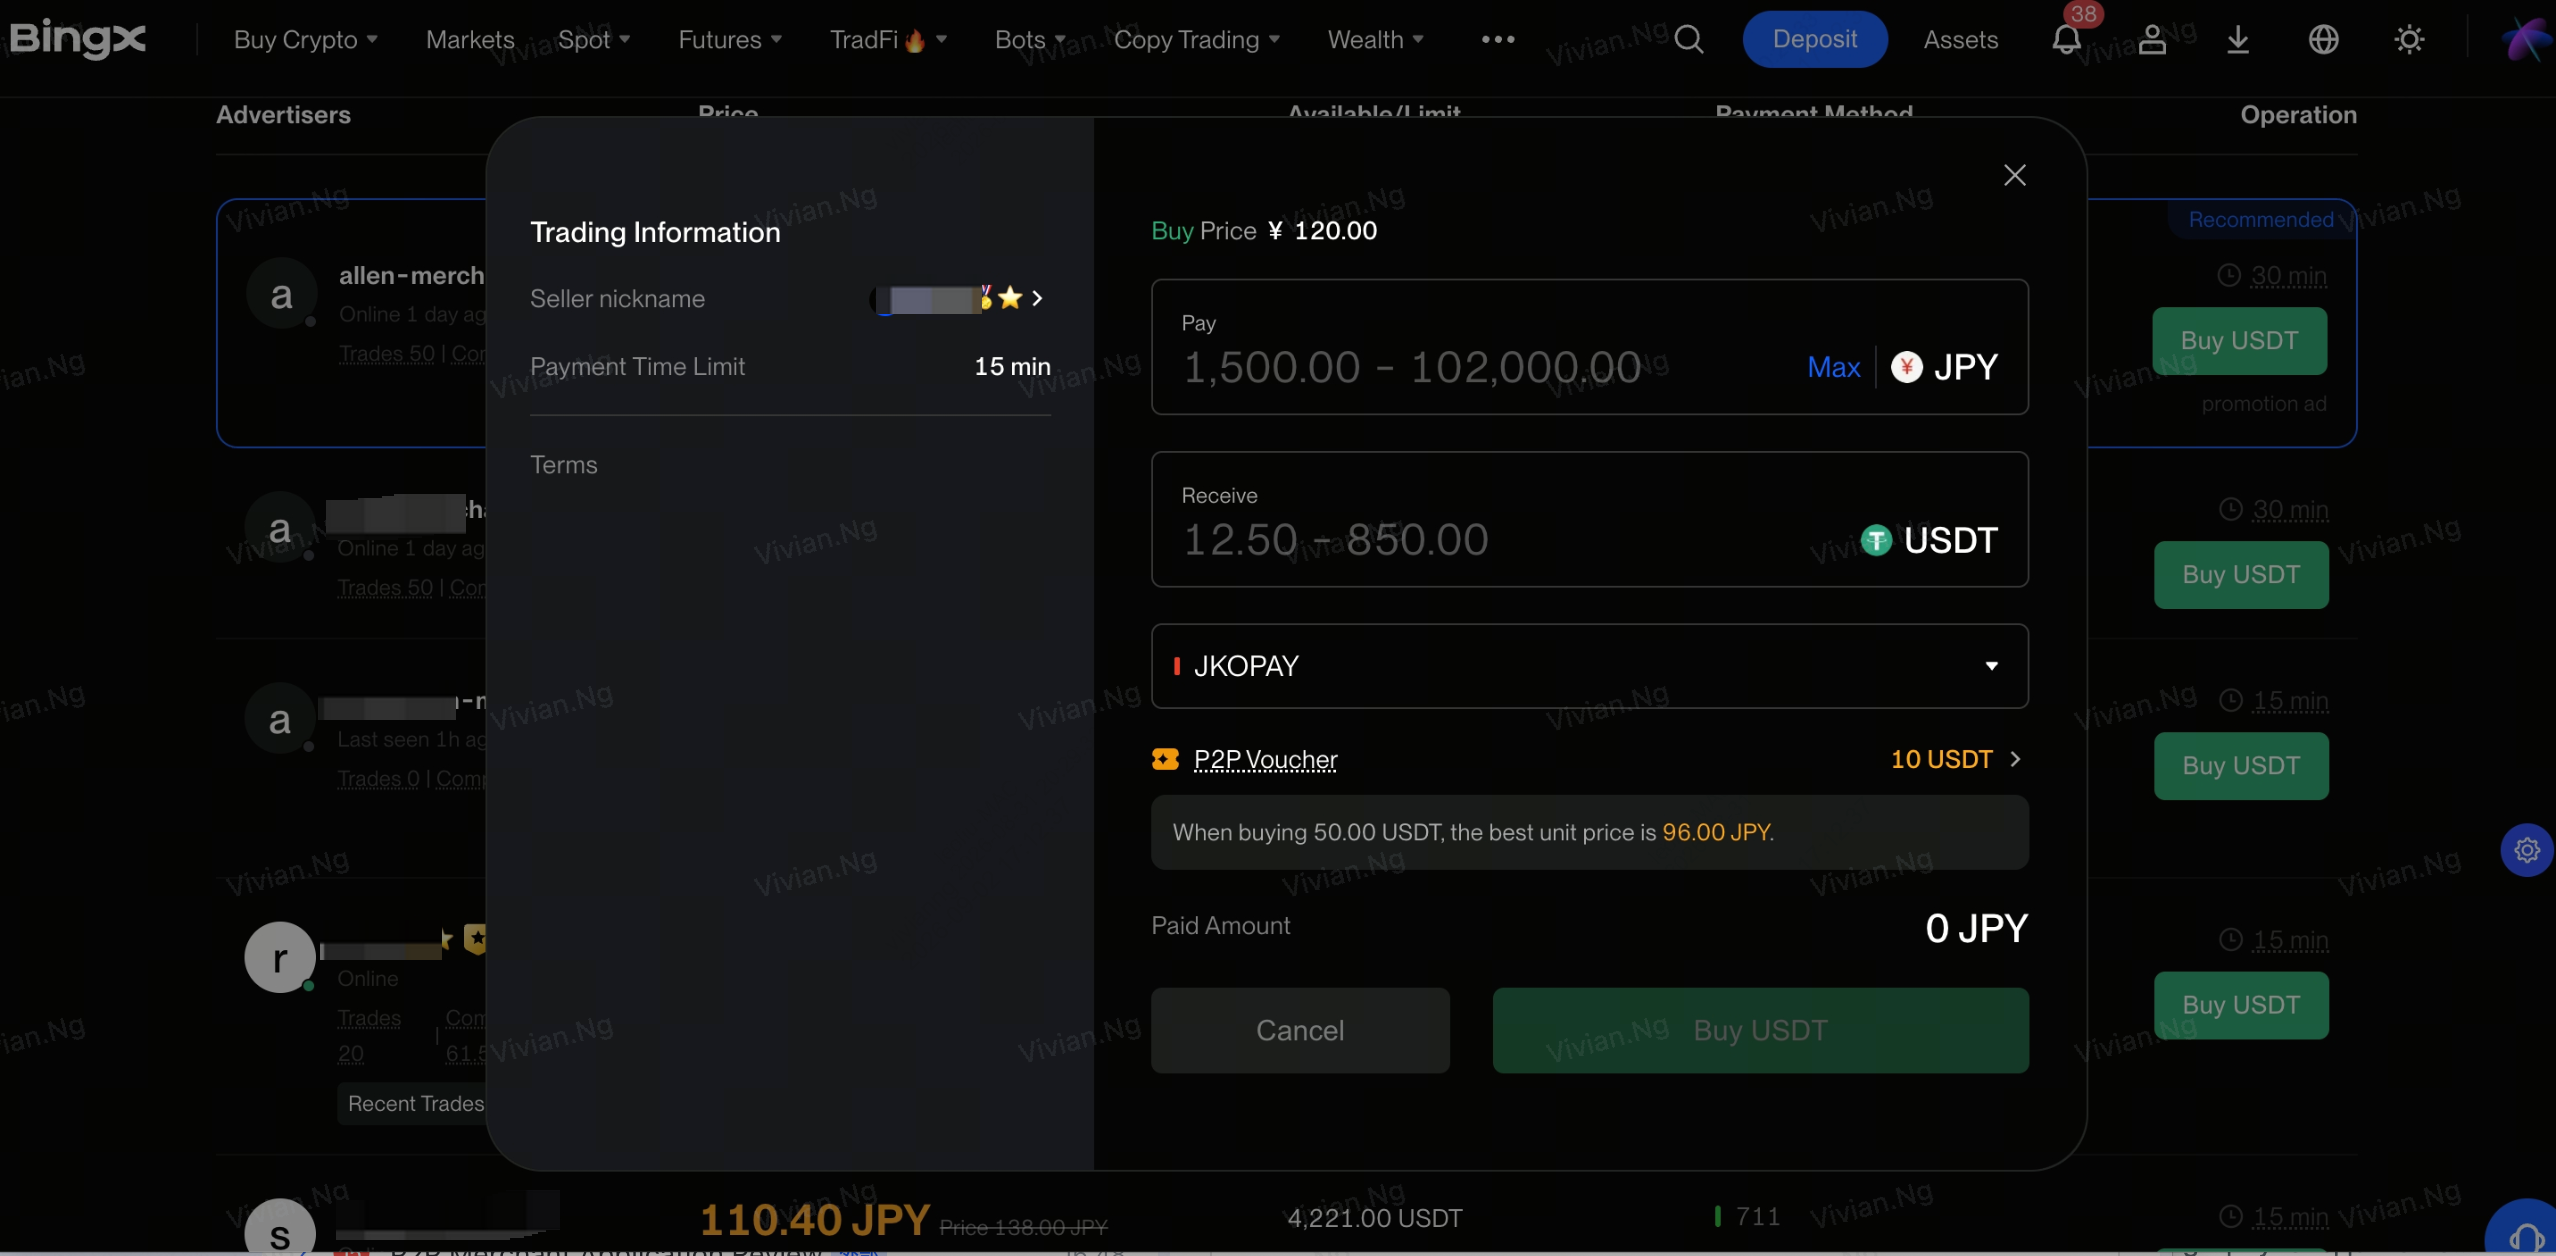
Task: Click advertiser avatar for allen-merch
Action: (281, 294)
